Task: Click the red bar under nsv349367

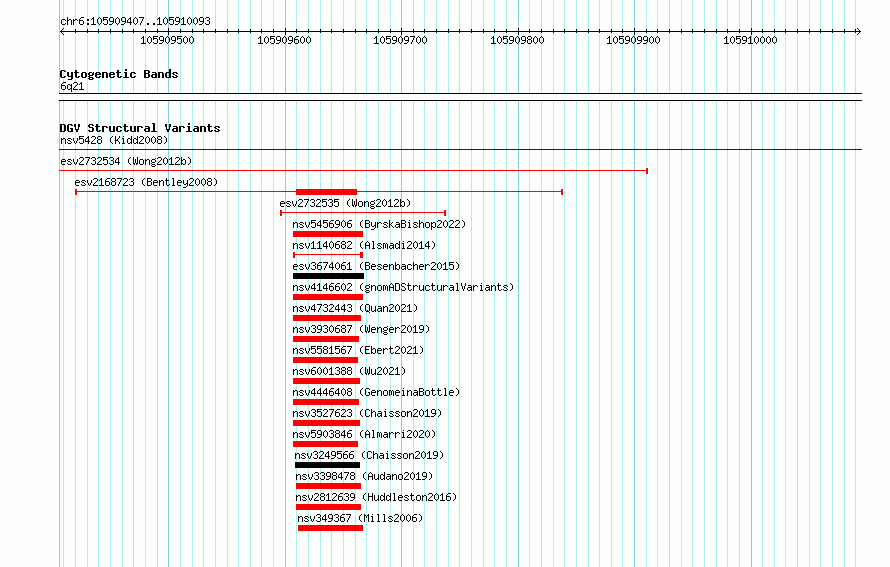Action: 330,528
